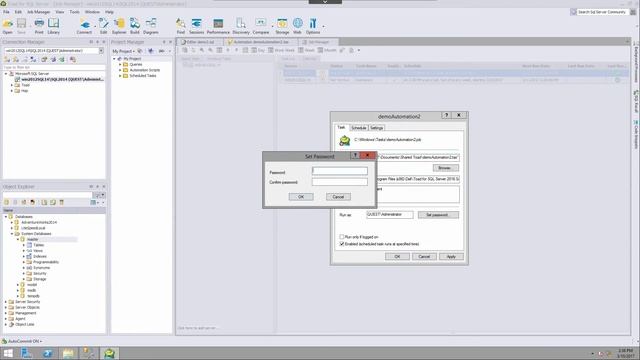Collapse the Databases tree node
The image size is (640, 360).
(x=6, y=217)
